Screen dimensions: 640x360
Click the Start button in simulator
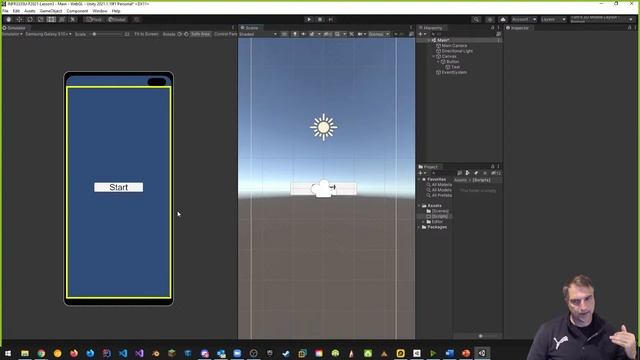click(x=118, y=187)
